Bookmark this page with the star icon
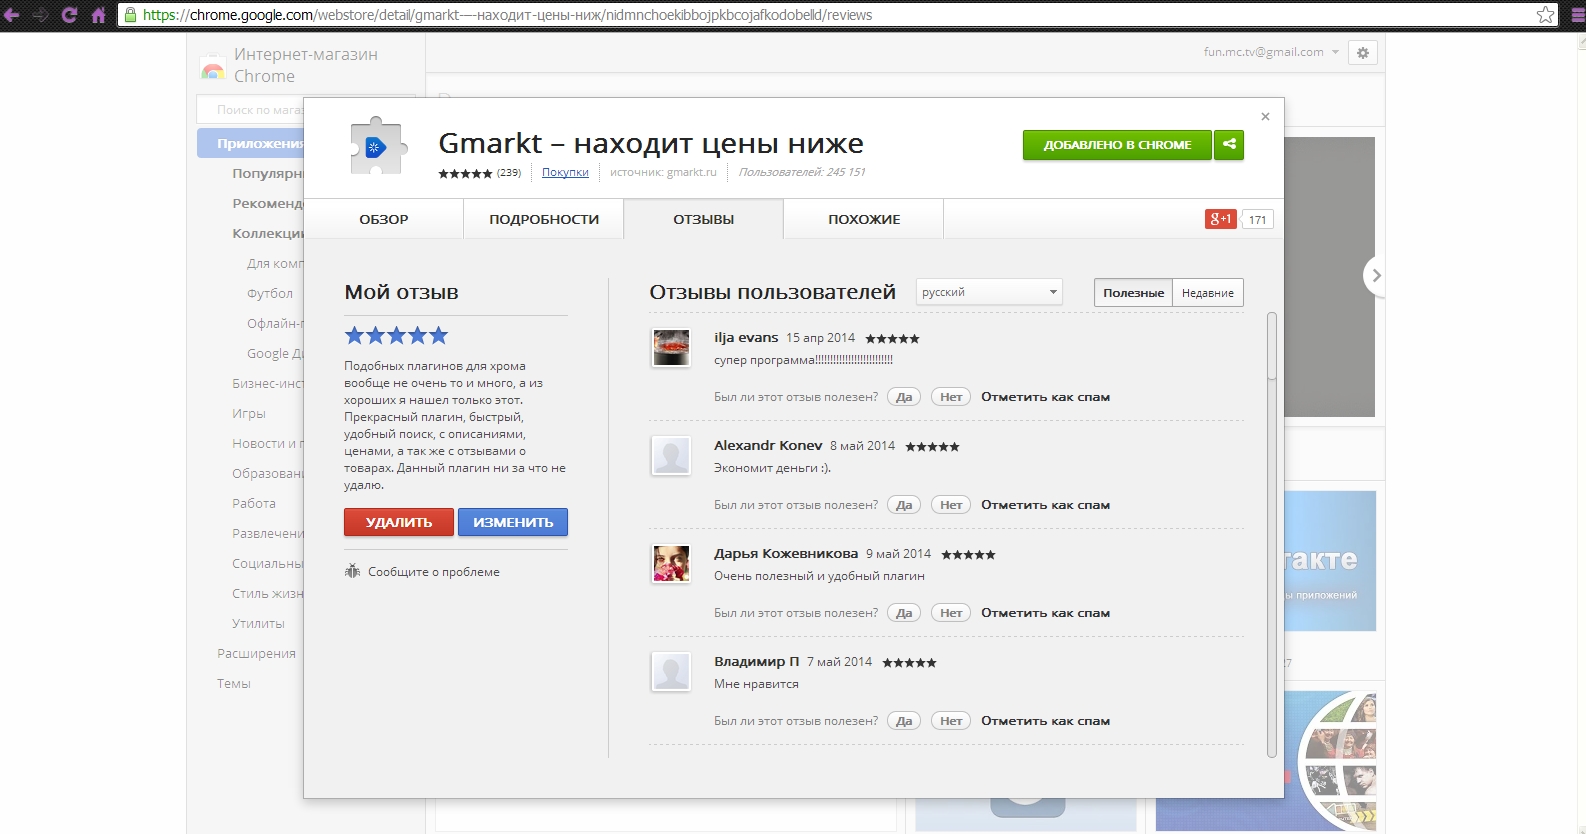This screenshot has height=834, width=1586. click(x=1545, y=15)
